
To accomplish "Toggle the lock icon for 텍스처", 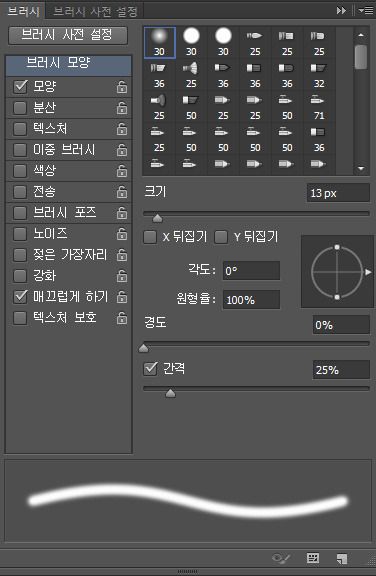I will [x=122, y=129].
